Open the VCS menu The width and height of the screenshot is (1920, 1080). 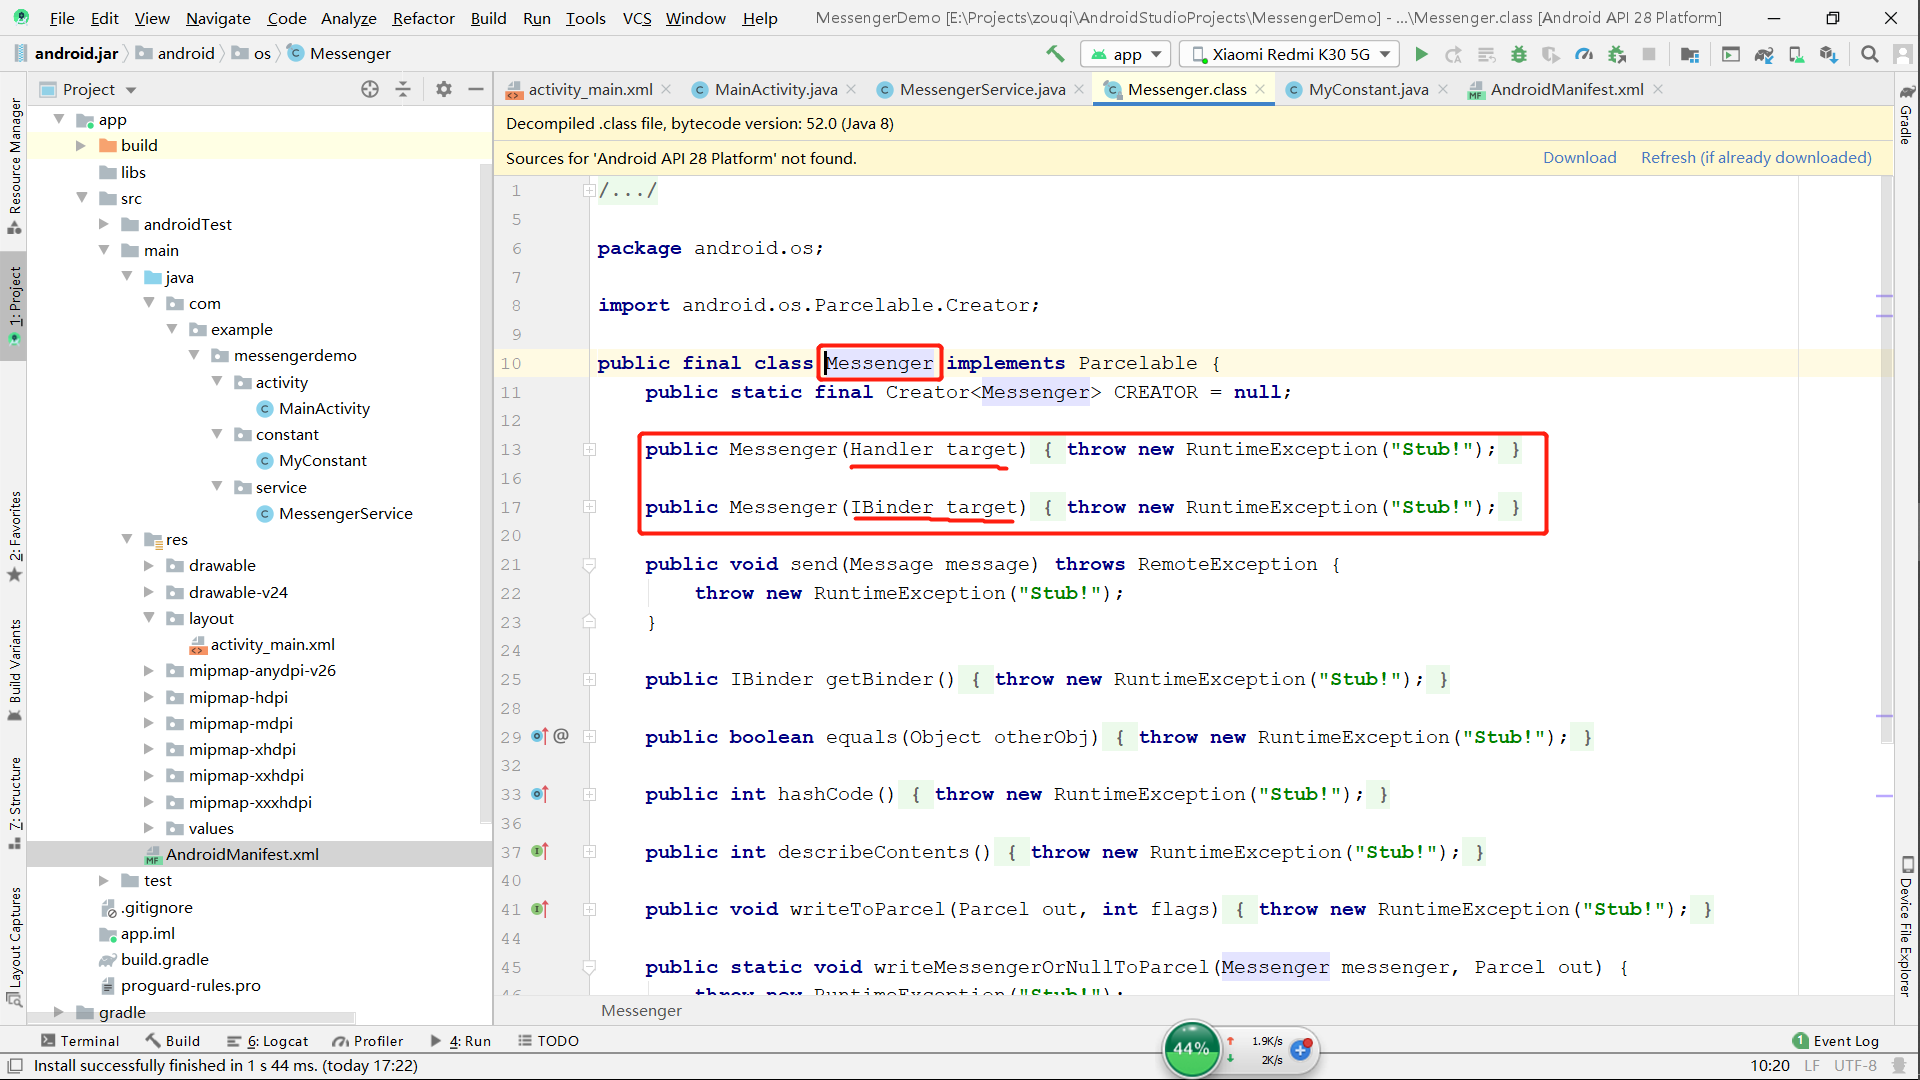click(x=636, y=18)
